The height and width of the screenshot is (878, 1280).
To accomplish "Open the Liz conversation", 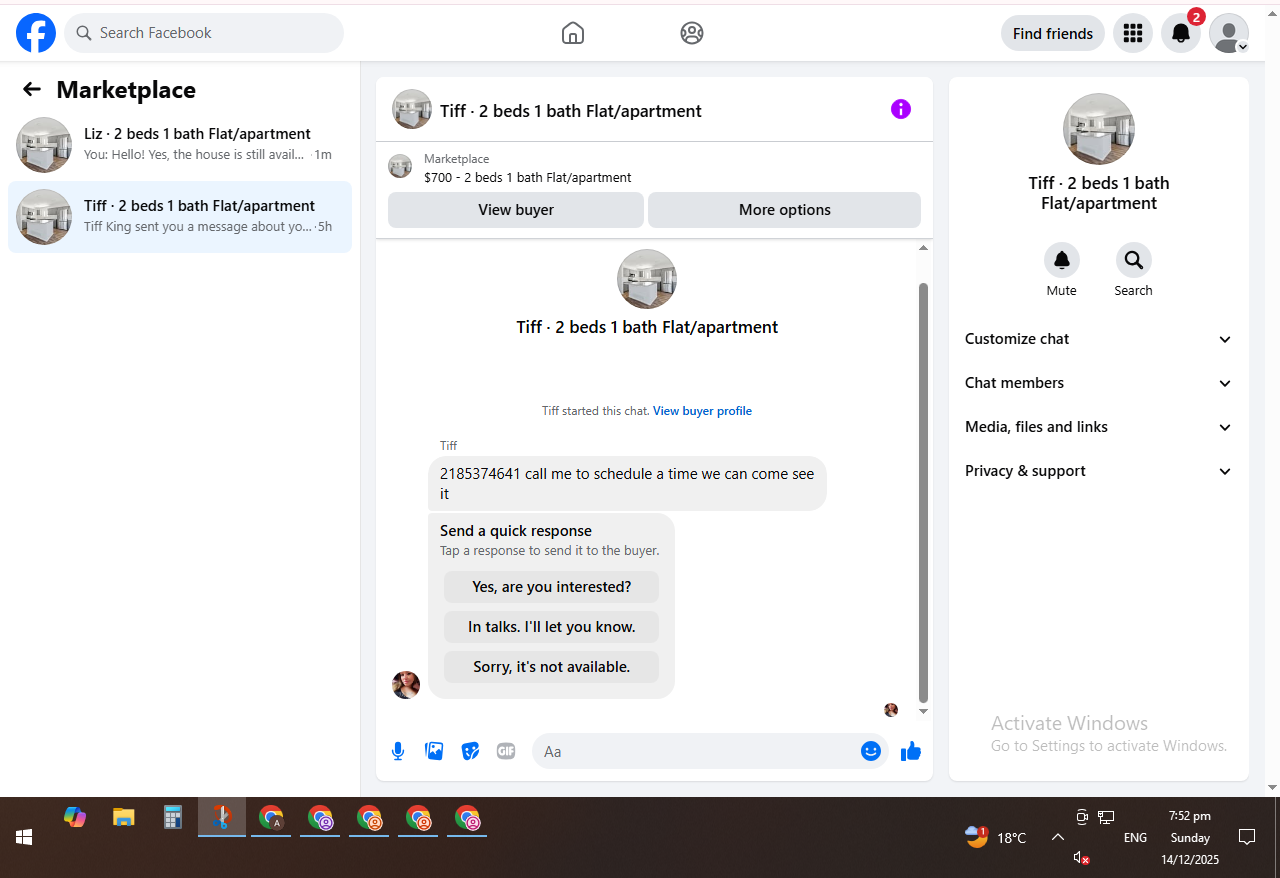I will (180, 145).
